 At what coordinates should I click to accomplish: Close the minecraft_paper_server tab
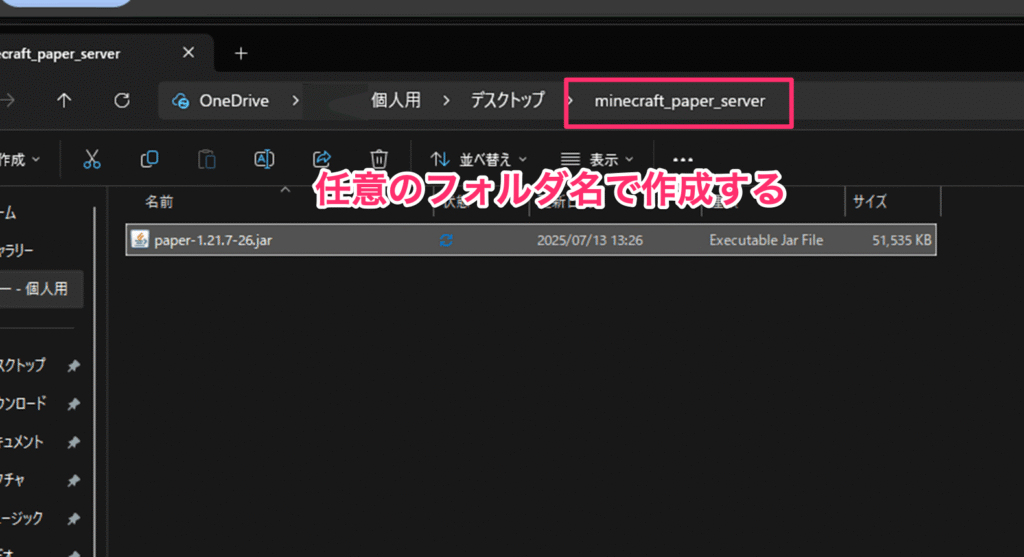pos(188,52)
